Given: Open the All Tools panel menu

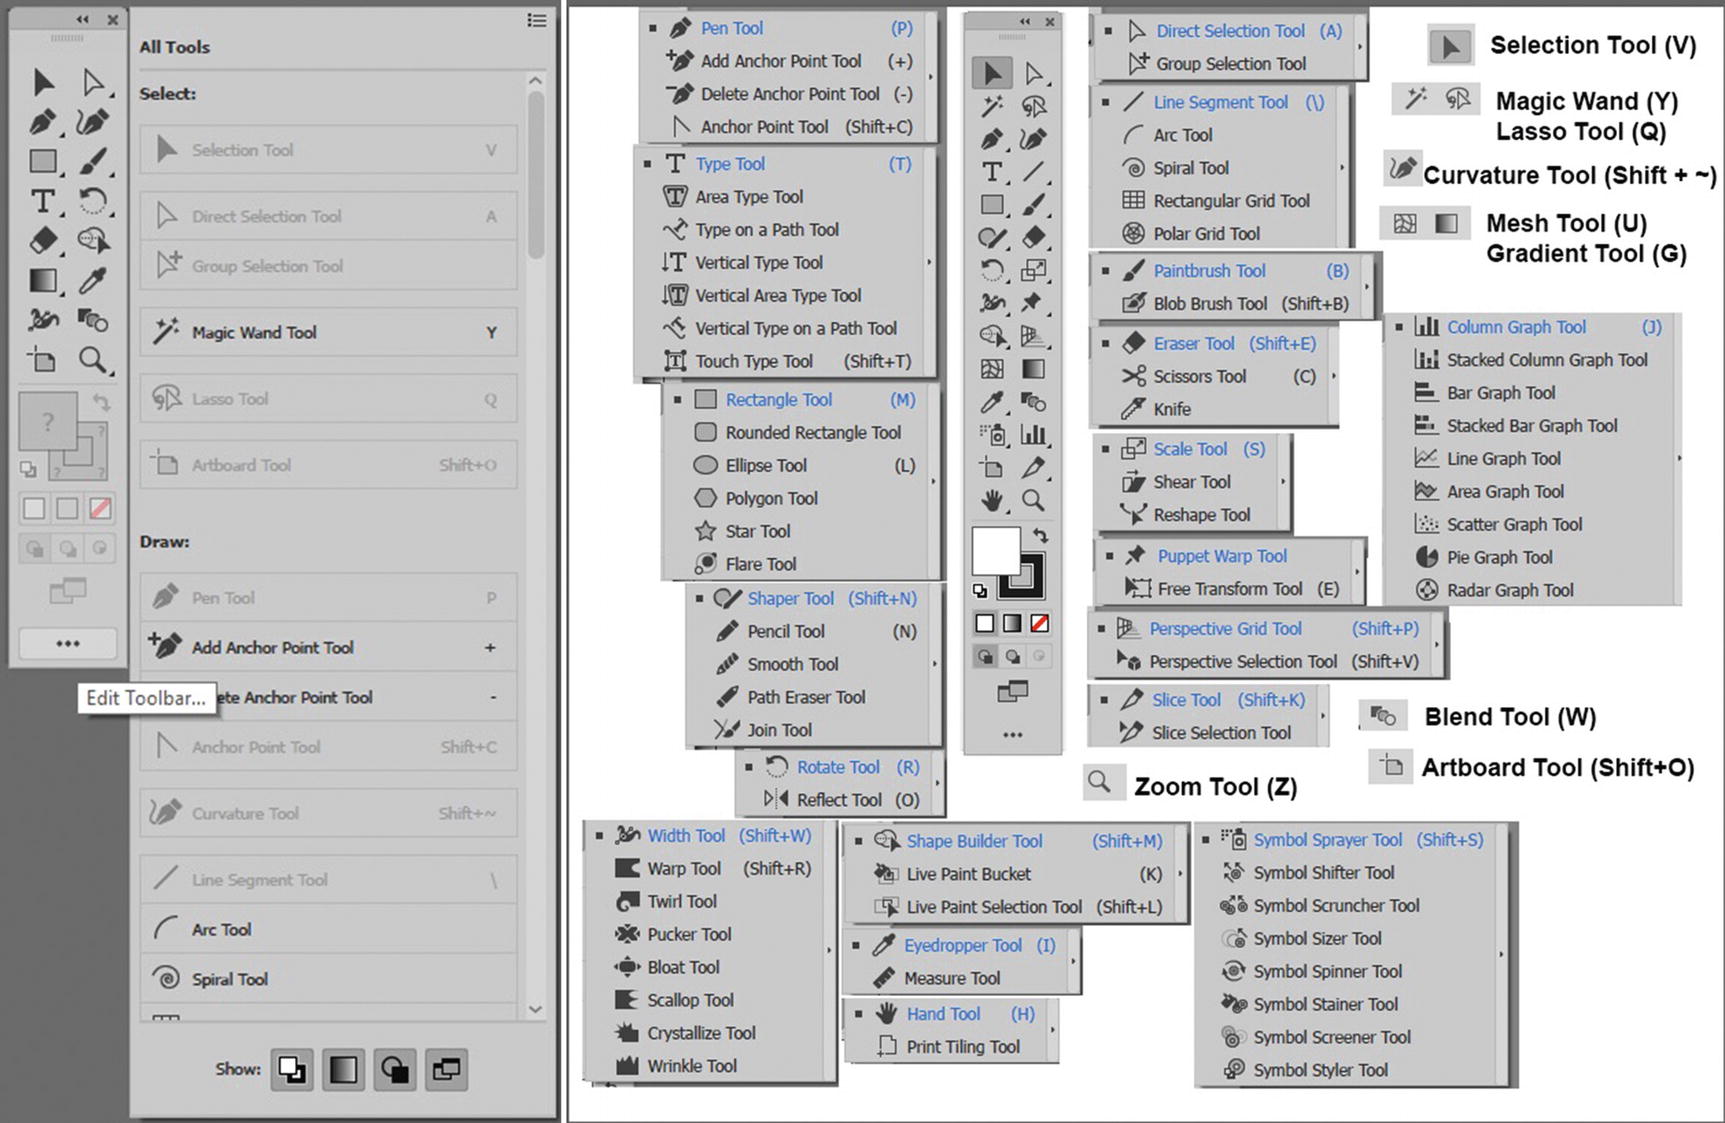Looking at the screenshot, I should (536, 20).
